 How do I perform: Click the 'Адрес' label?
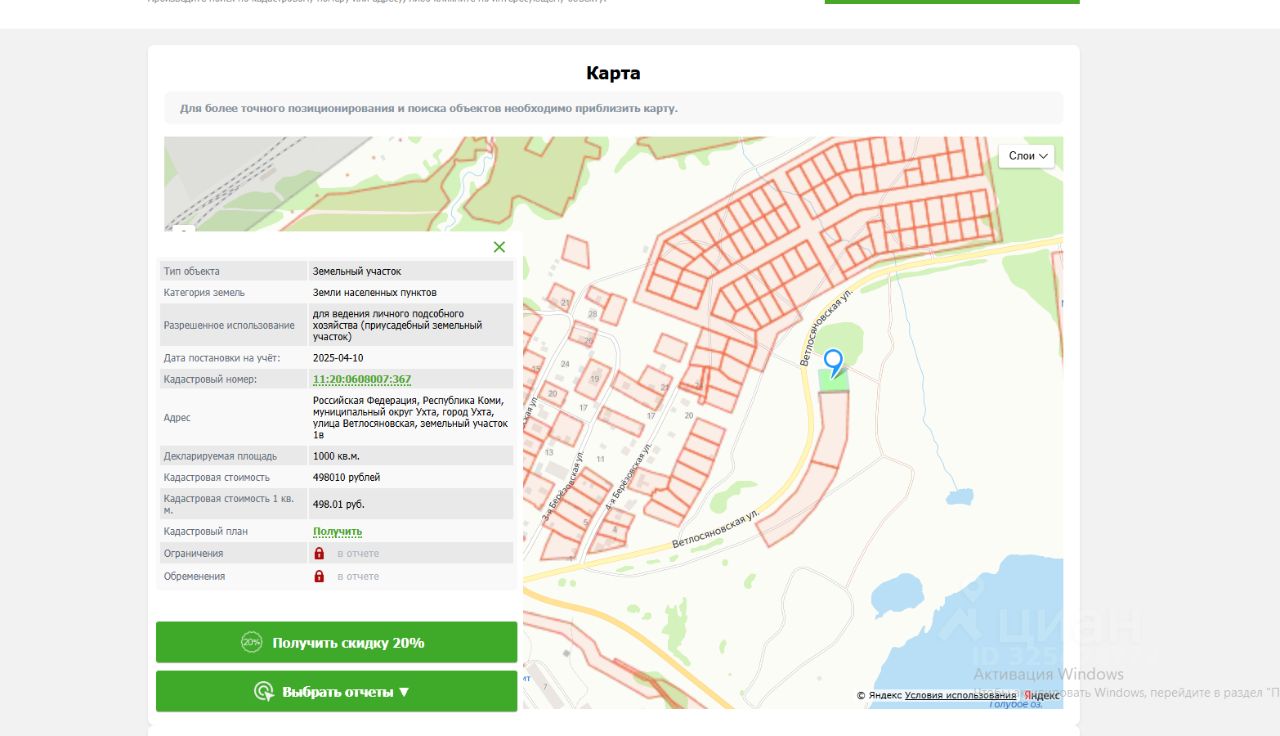click(177, 418)
